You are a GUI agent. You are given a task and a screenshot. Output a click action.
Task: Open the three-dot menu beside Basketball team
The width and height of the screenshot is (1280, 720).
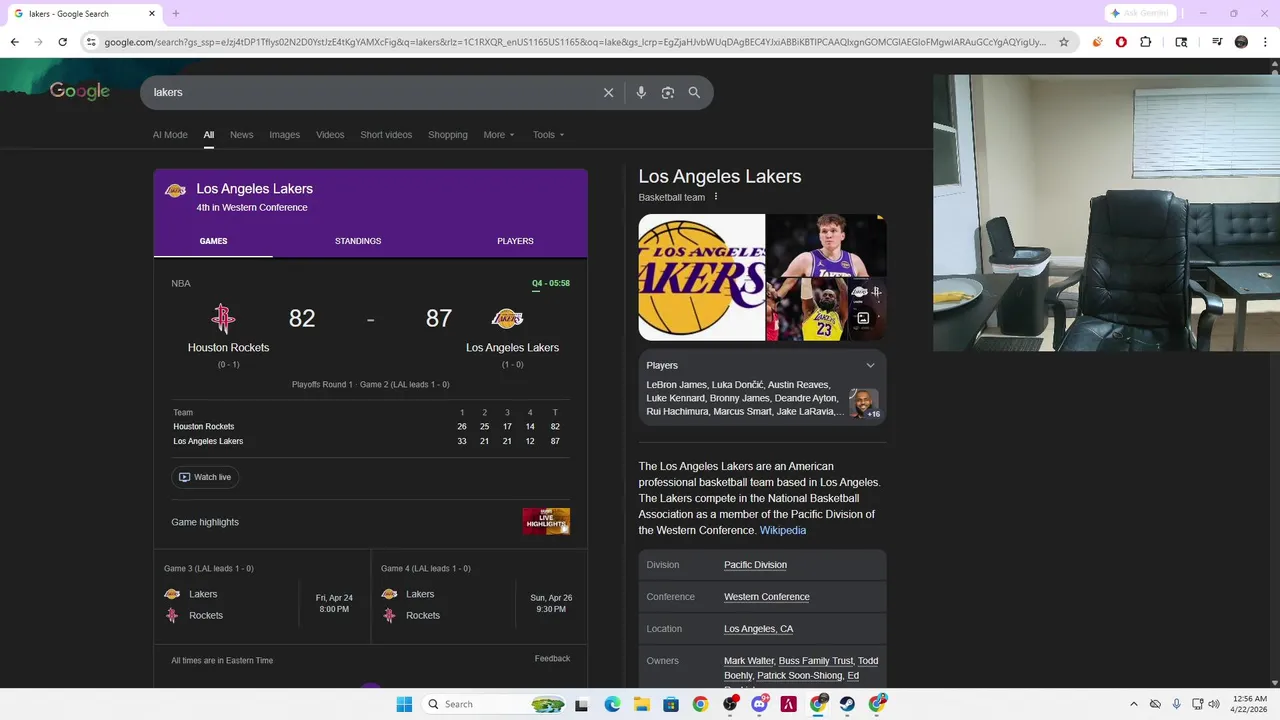pyautogui.click(x=716, y=197)
